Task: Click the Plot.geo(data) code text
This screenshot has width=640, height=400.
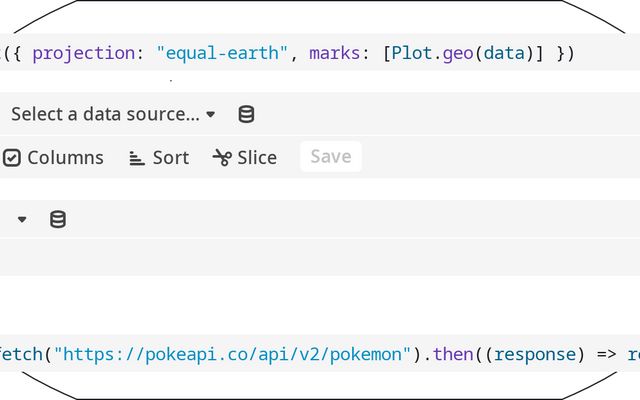Action: click(463, 53)
